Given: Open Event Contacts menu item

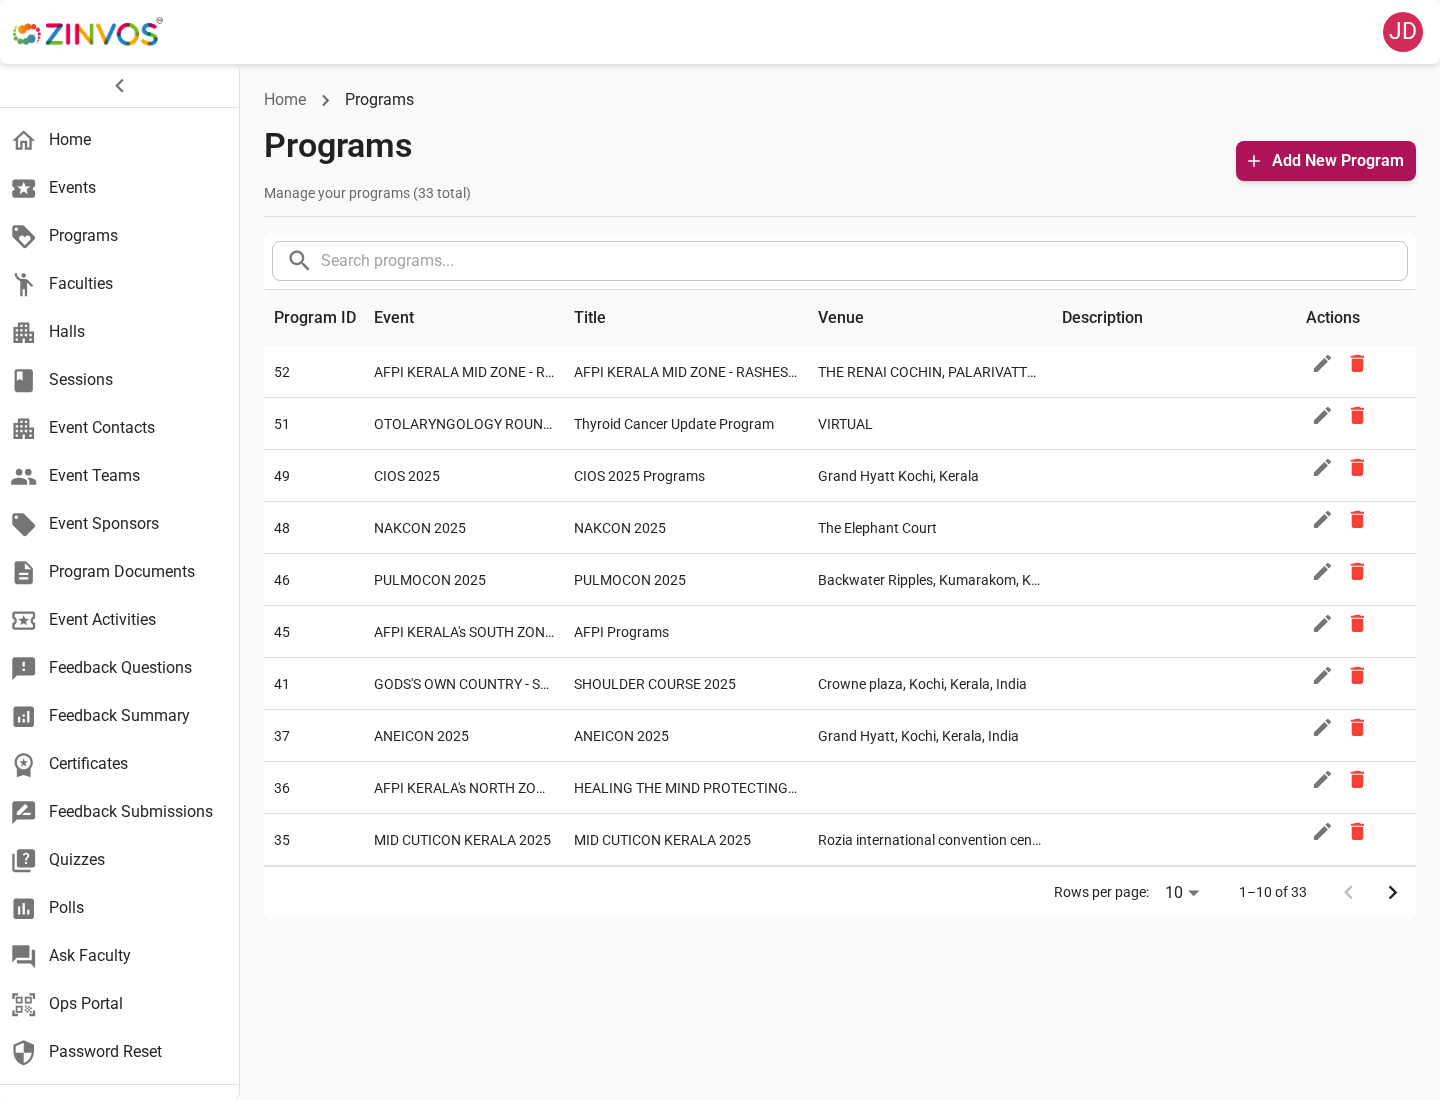Looking at the screenshot, I should [120, 428].
